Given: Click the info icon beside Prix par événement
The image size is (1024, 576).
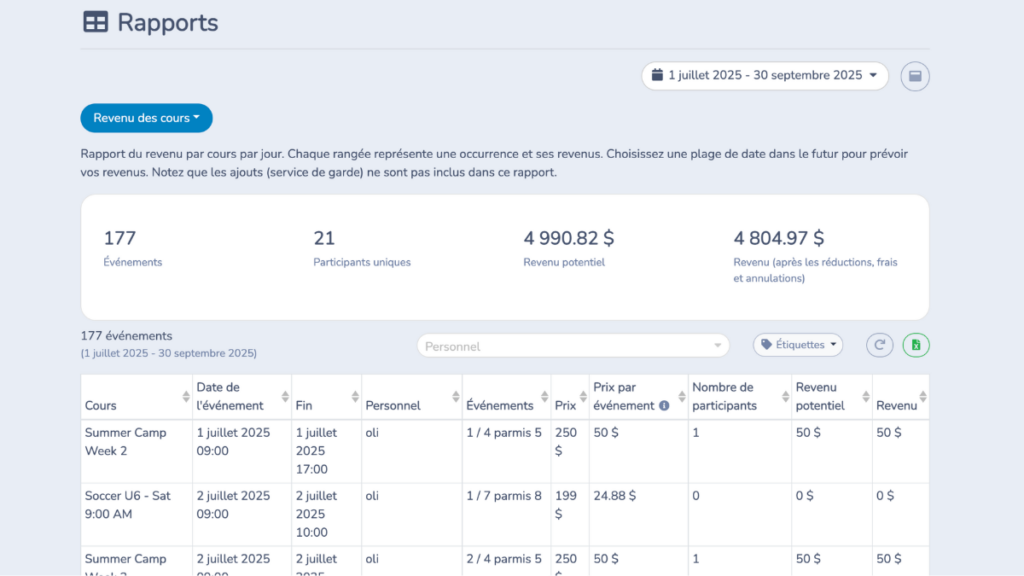Looking at the screenshot, I should [664, 406].
